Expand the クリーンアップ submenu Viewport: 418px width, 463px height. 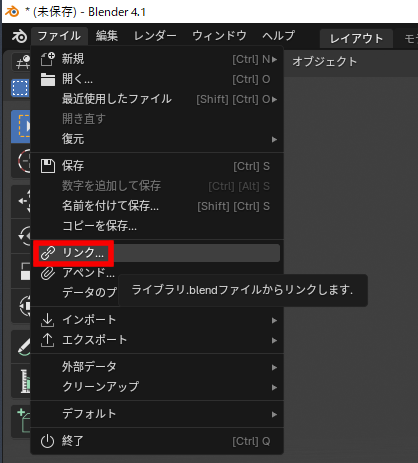(x=157, y=387)
